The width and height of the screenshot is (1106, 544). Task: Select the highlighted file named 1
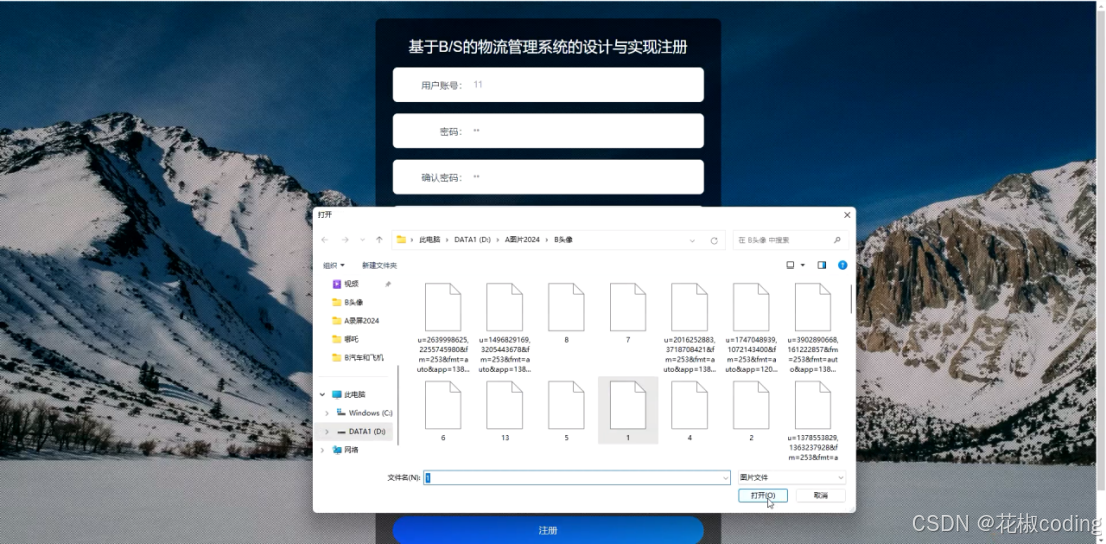pyautogui.click(x=628, y=410)
